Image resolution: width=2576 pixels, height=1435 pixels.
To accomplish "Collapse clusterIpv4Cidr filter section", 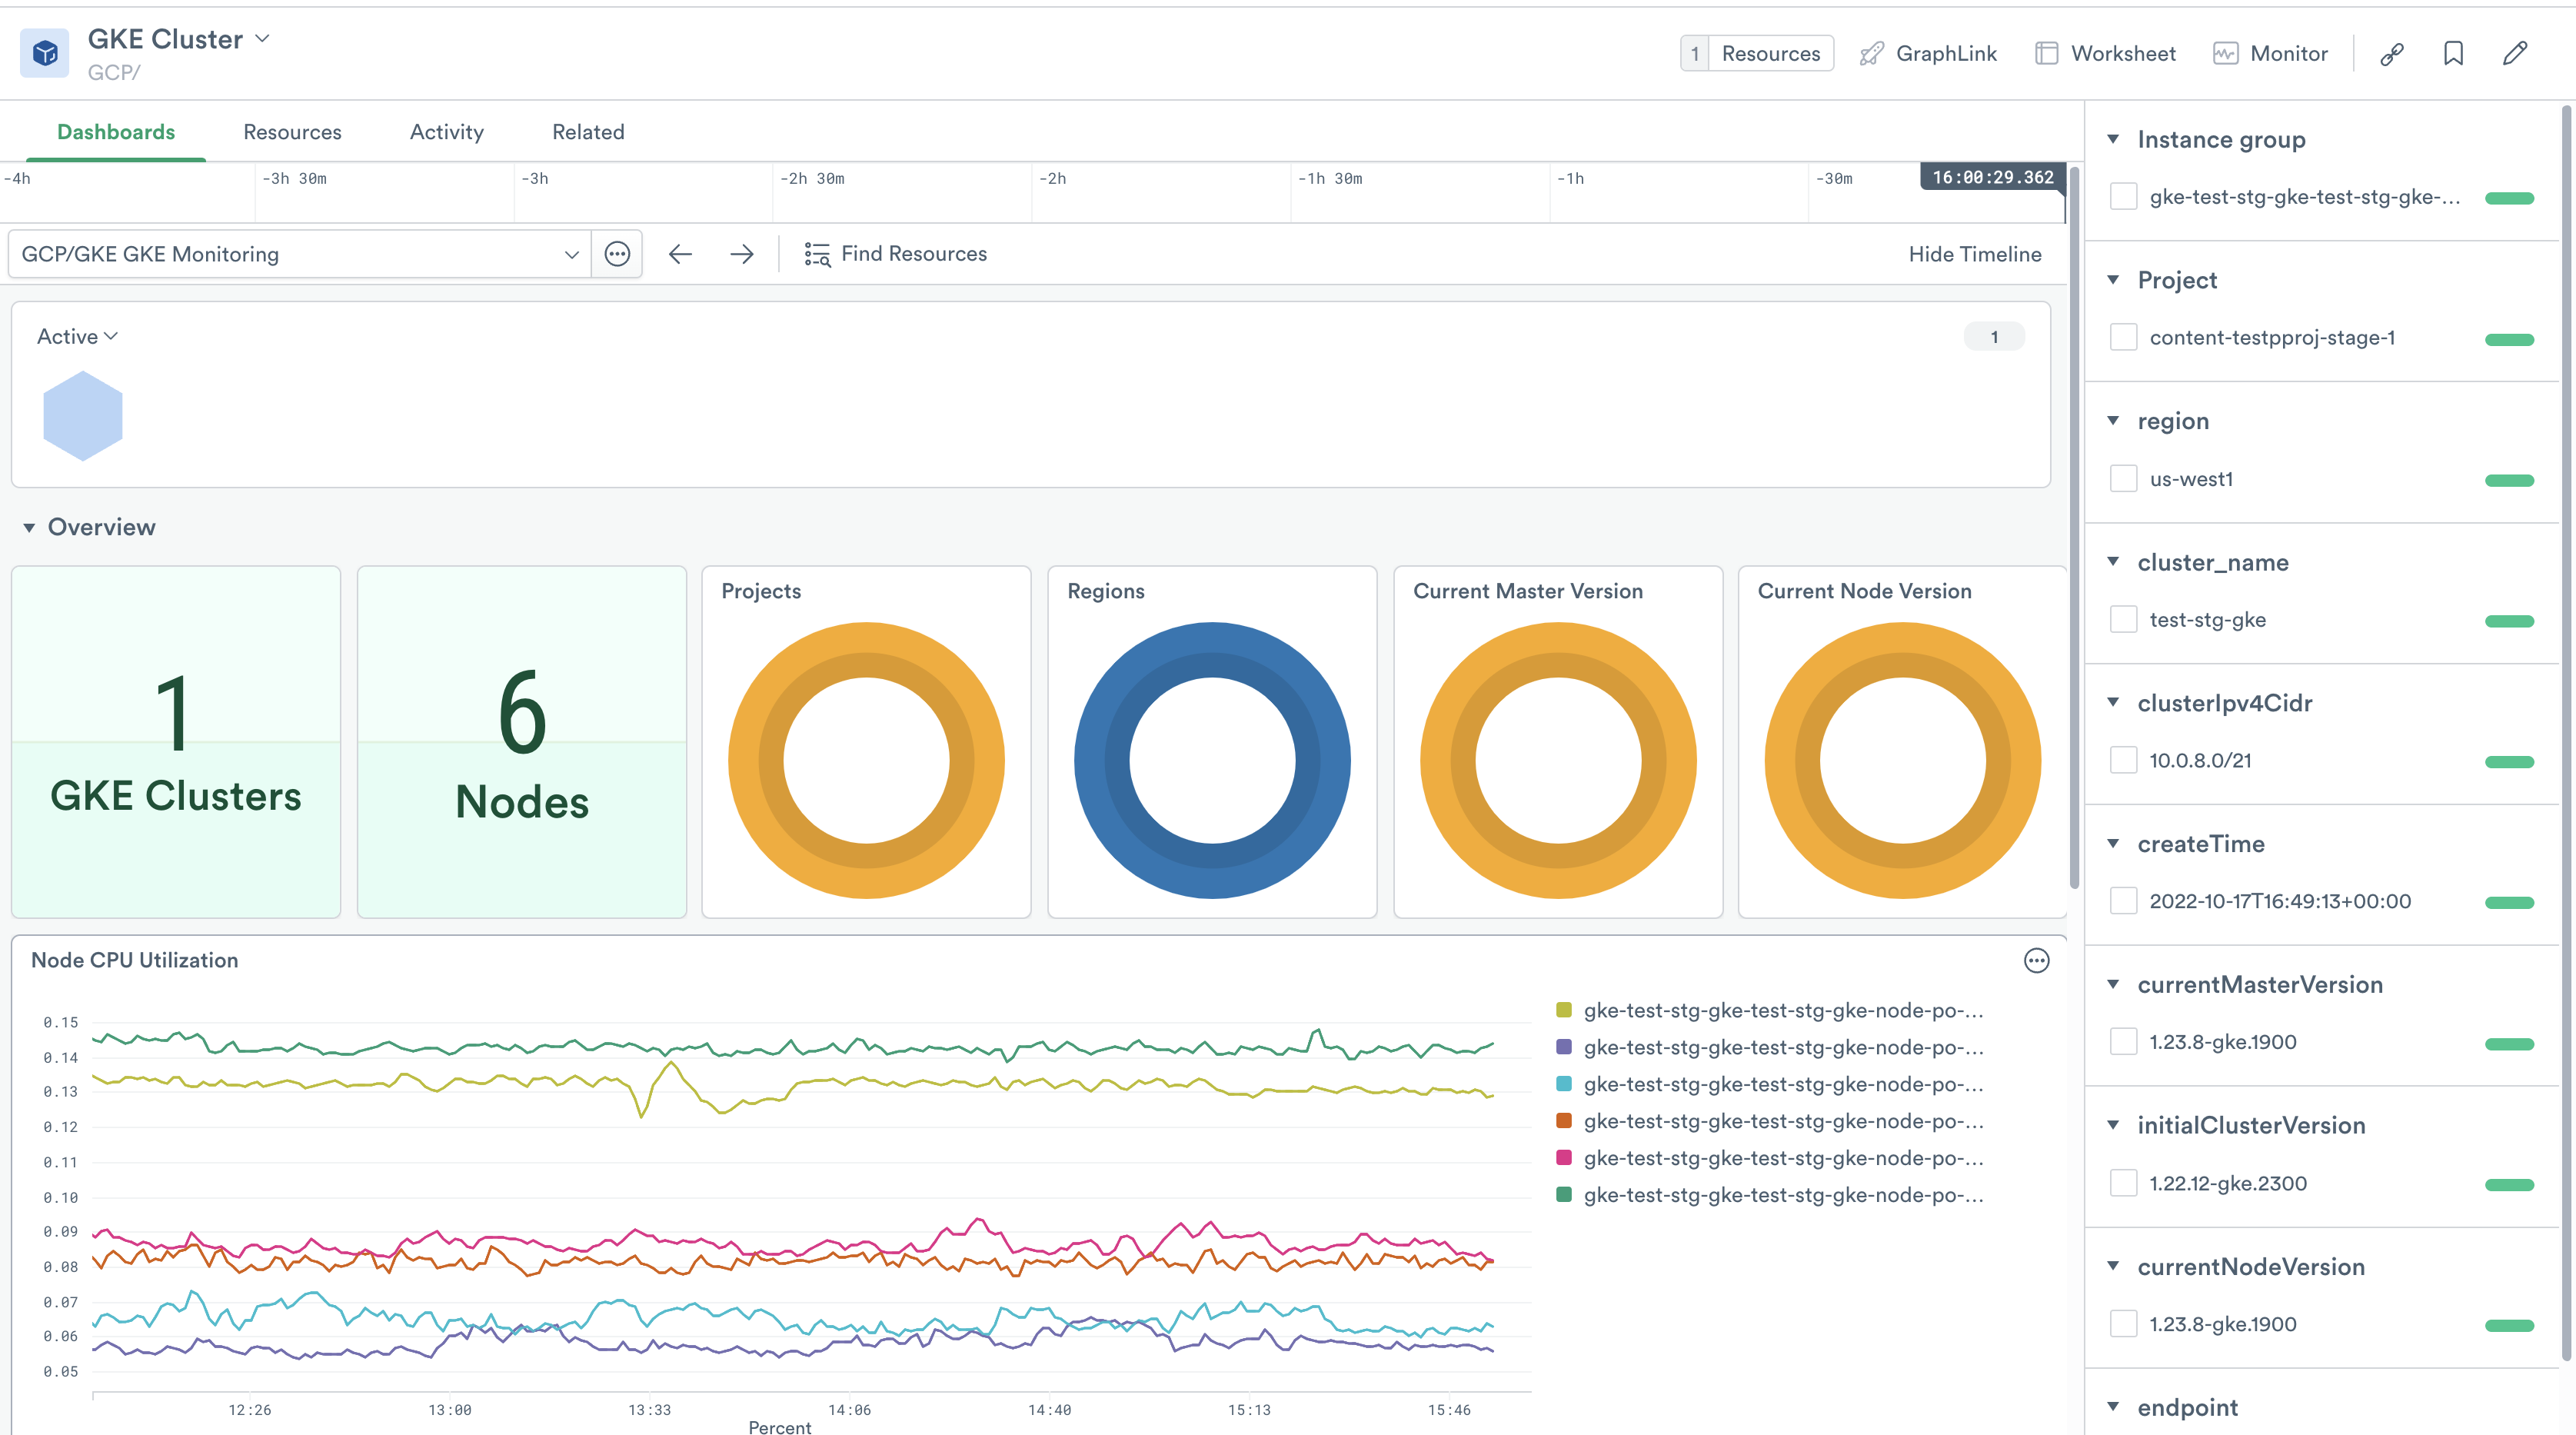I will (x=2113, y=703).
